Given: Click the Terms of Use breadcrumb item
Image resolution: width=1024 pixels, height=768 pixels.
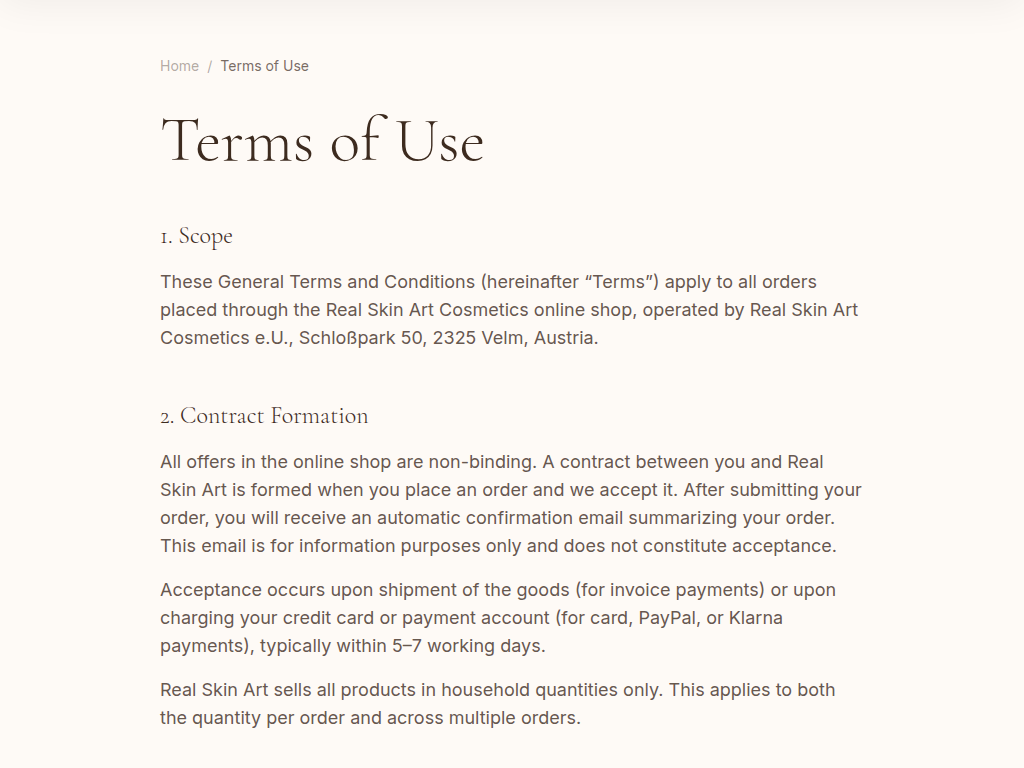Looking at the screenshot, I should click(264, 66).
